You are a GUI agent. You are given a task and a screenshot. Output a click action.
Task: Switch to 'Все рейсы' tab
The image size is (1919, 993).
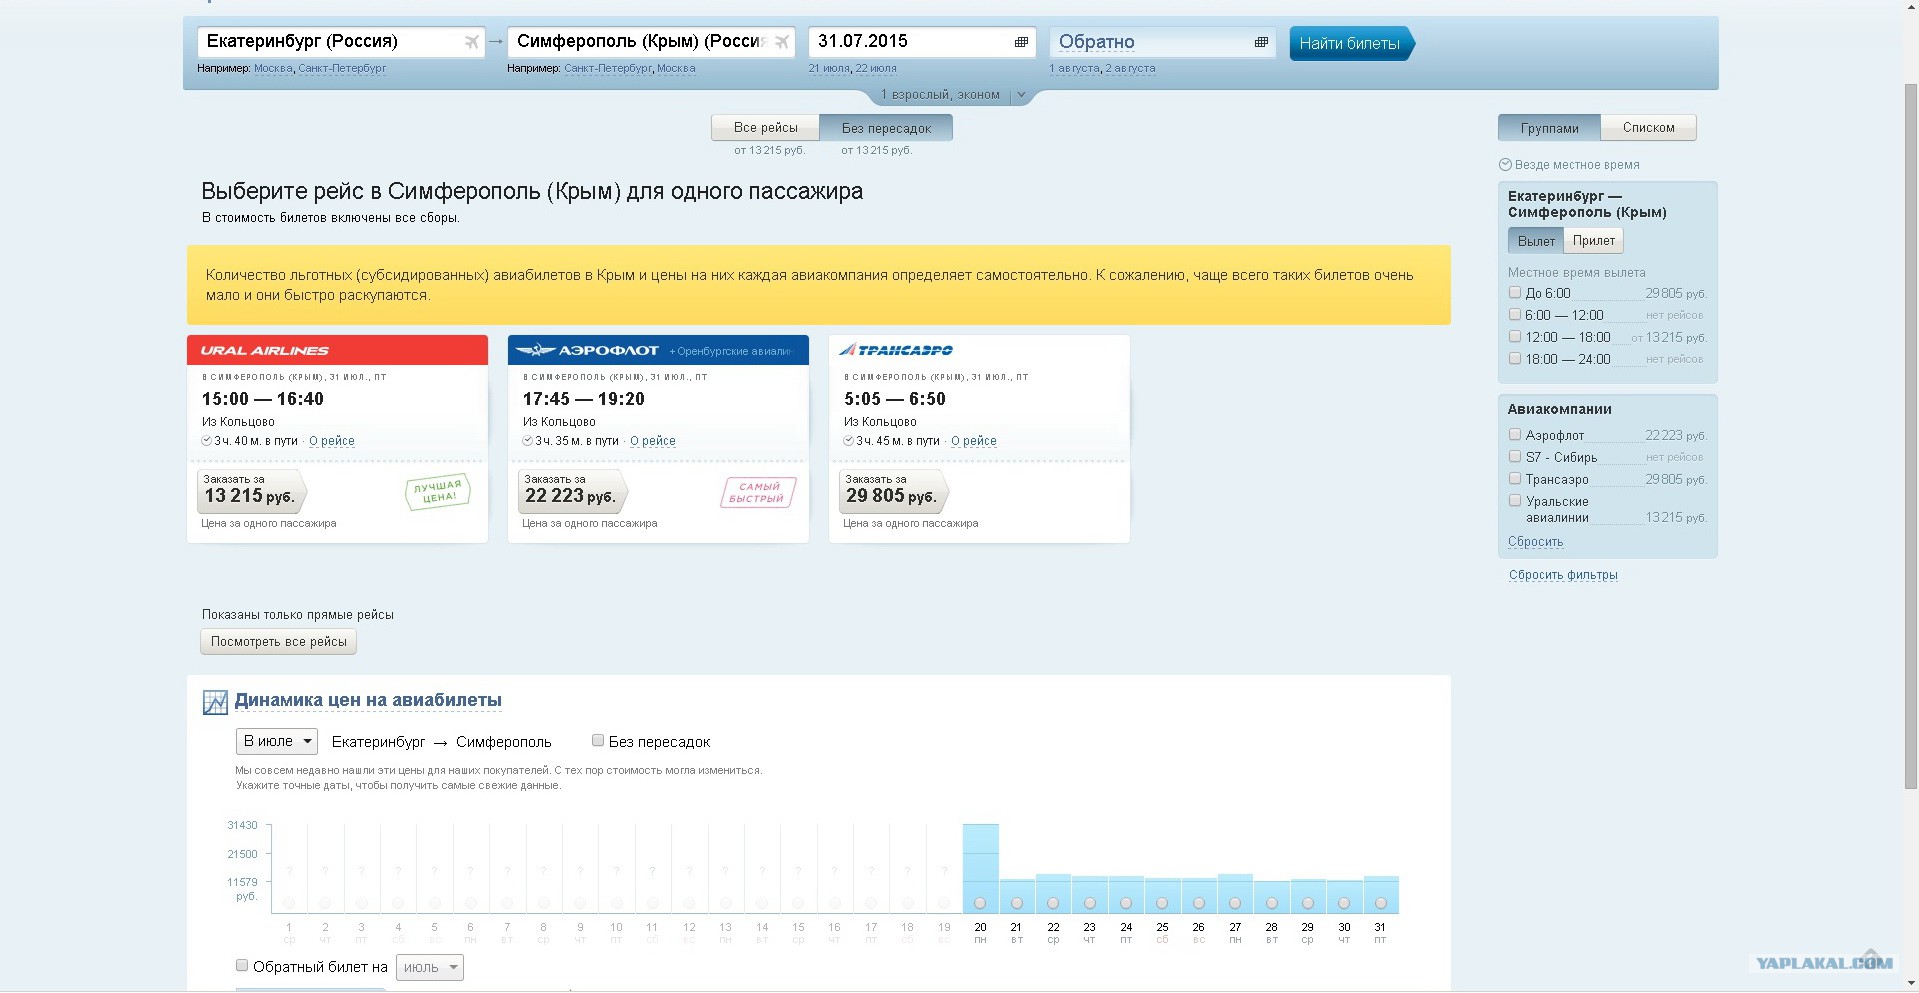765,128
